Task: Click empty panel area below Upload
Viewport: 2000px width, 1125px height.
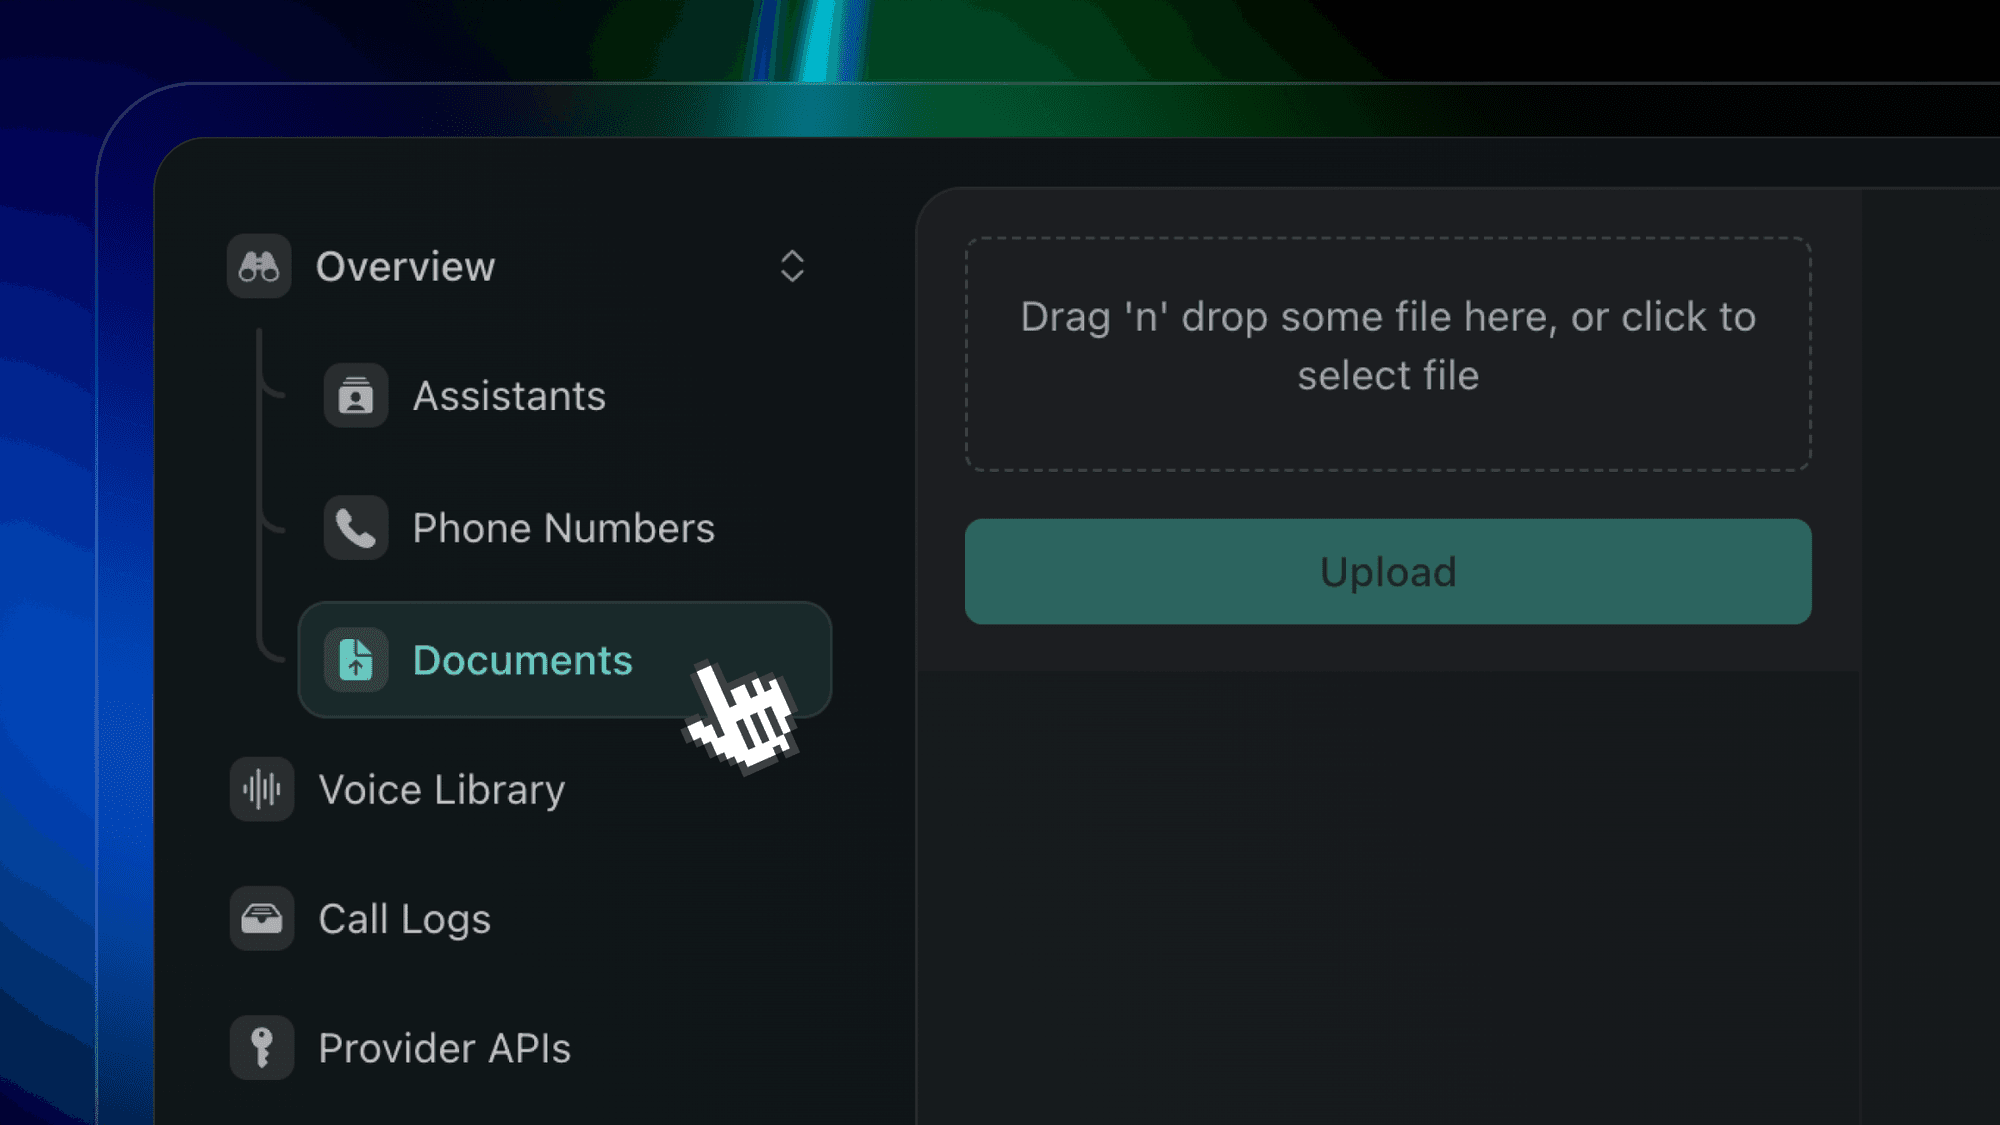Action: (x=1388, y=880)
